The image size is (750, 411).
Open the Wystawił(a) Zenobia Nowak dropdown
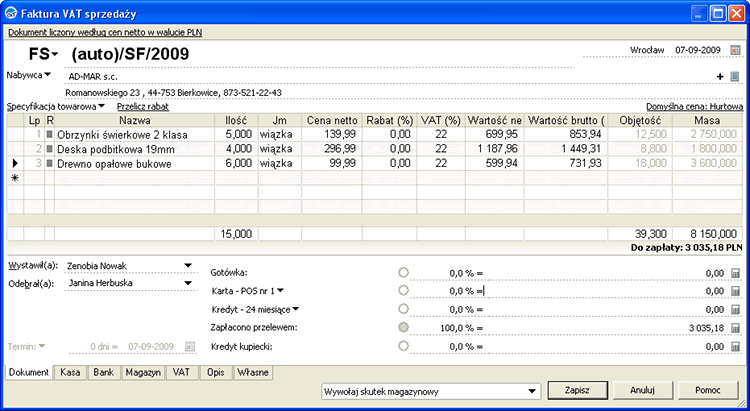pos(188,266)
